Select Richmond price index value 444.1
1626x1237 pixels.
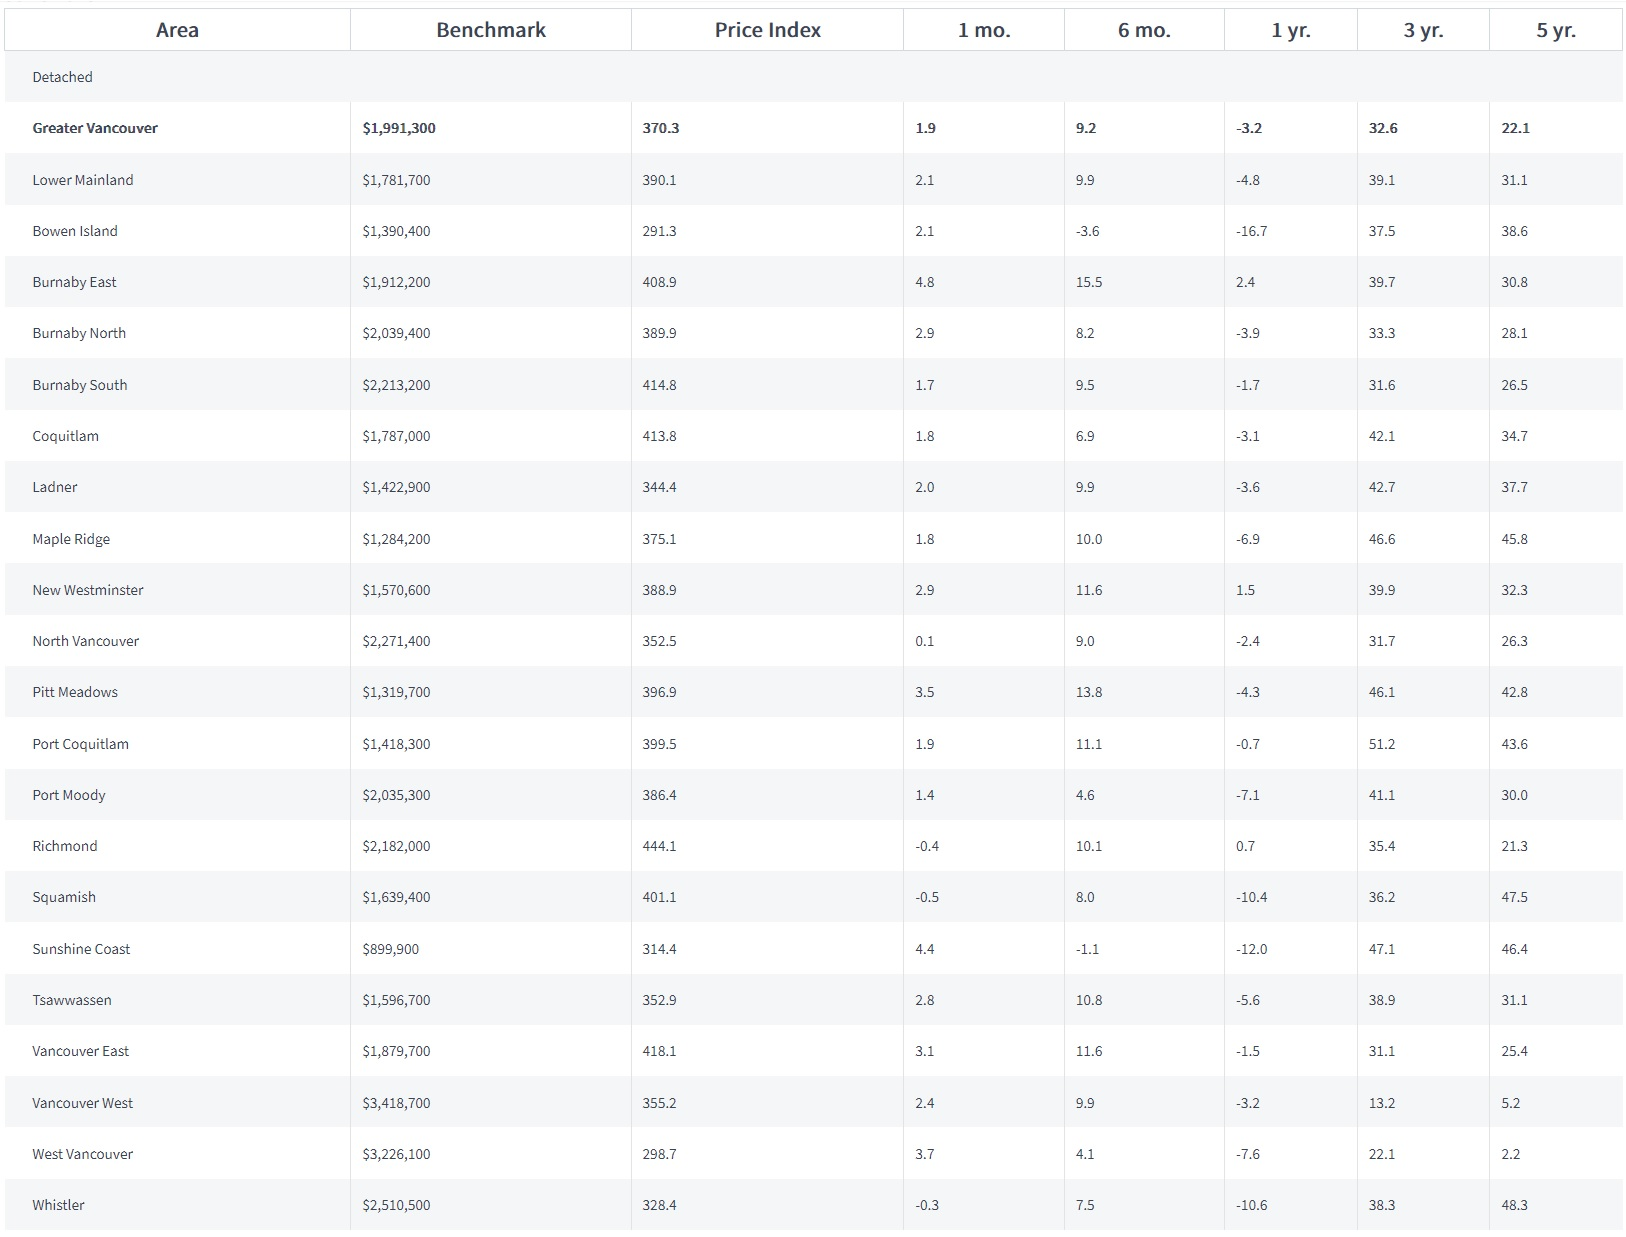coord(659,846)
